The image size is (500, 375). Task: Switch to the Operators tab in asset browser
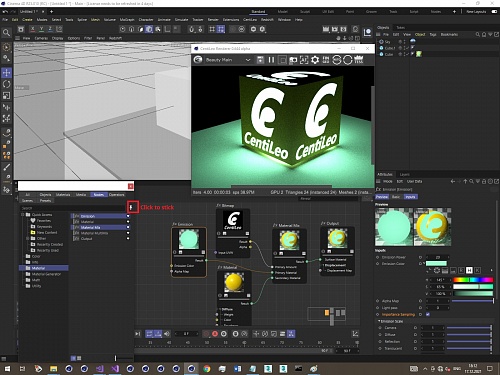116,195
